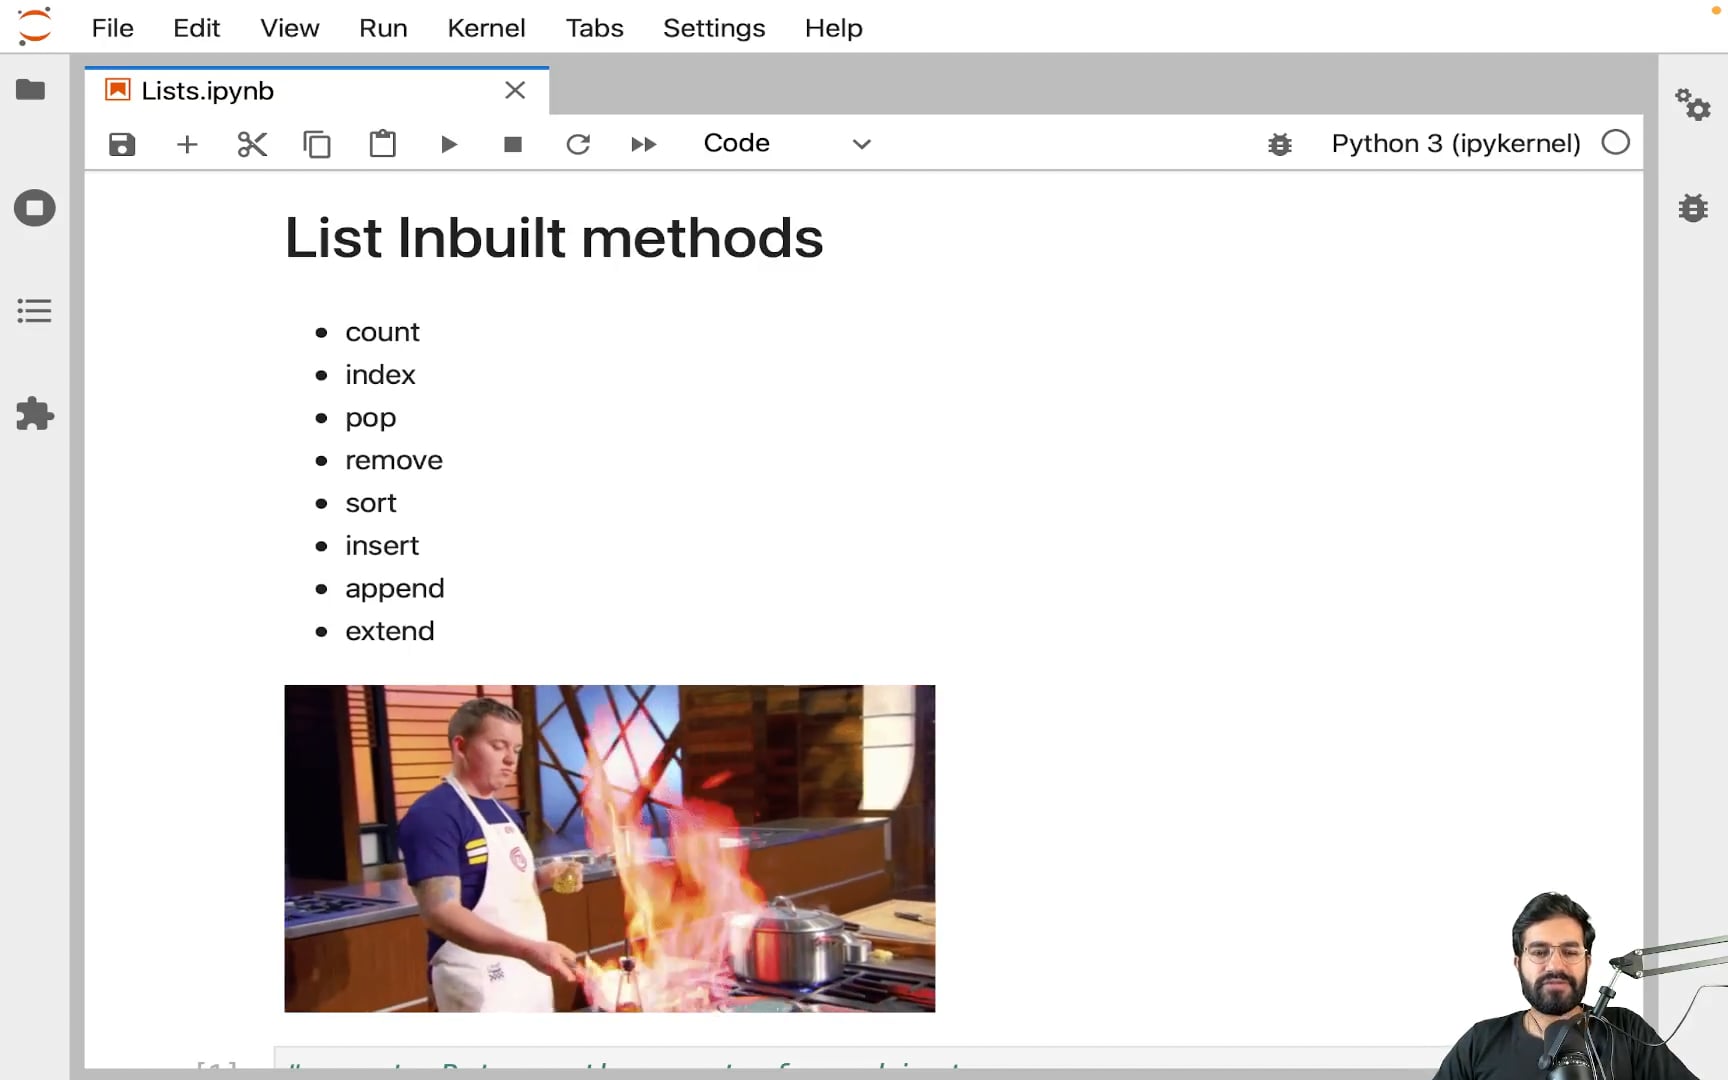Open the Tabs menu
The image size is (1728, 1080).
point(595,28)
